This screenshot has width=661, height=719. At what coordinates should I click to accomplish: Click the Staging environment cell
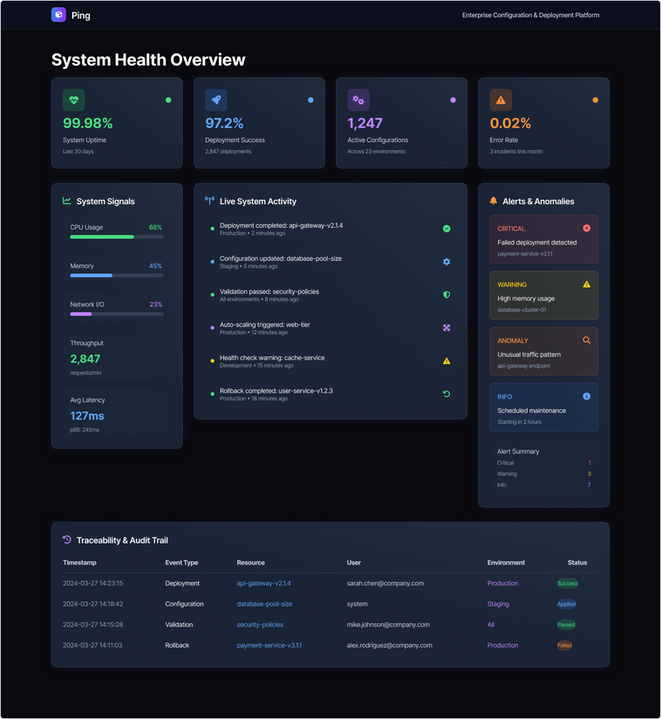[x=498, y=604]
